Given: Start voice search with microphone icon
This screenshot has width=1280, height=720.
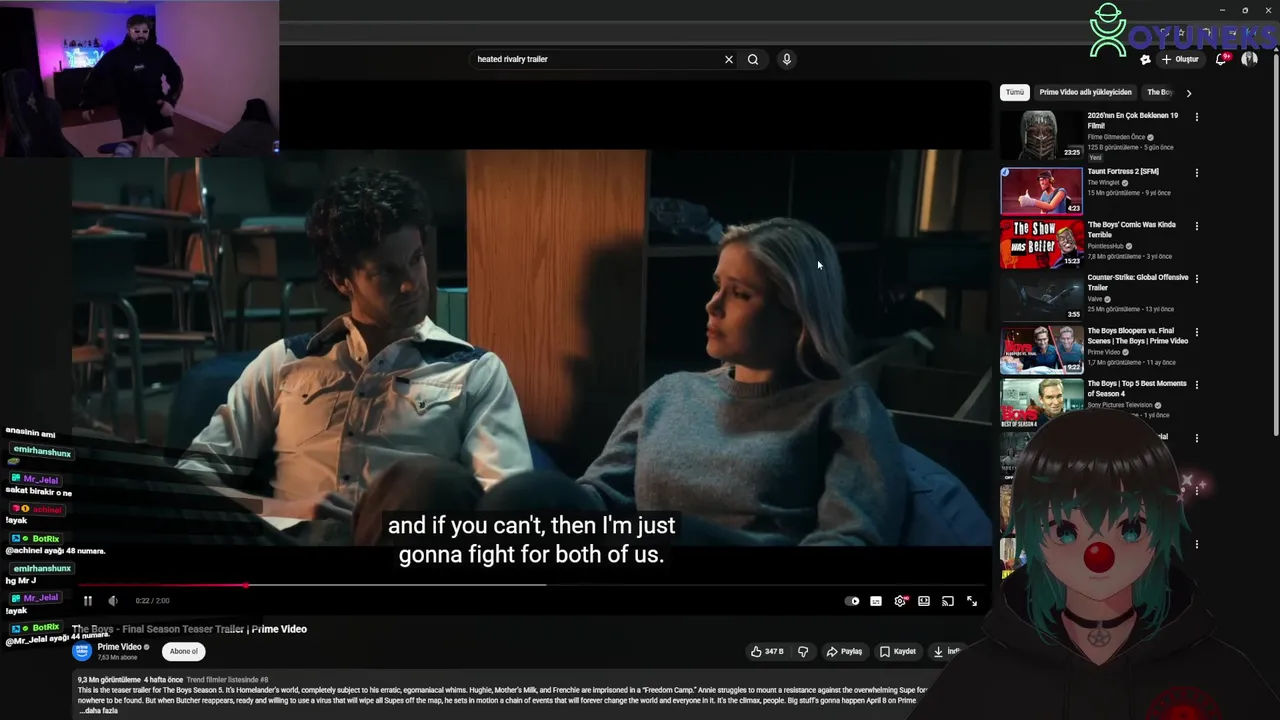Looking at the screenshot, I should (787, 59).
